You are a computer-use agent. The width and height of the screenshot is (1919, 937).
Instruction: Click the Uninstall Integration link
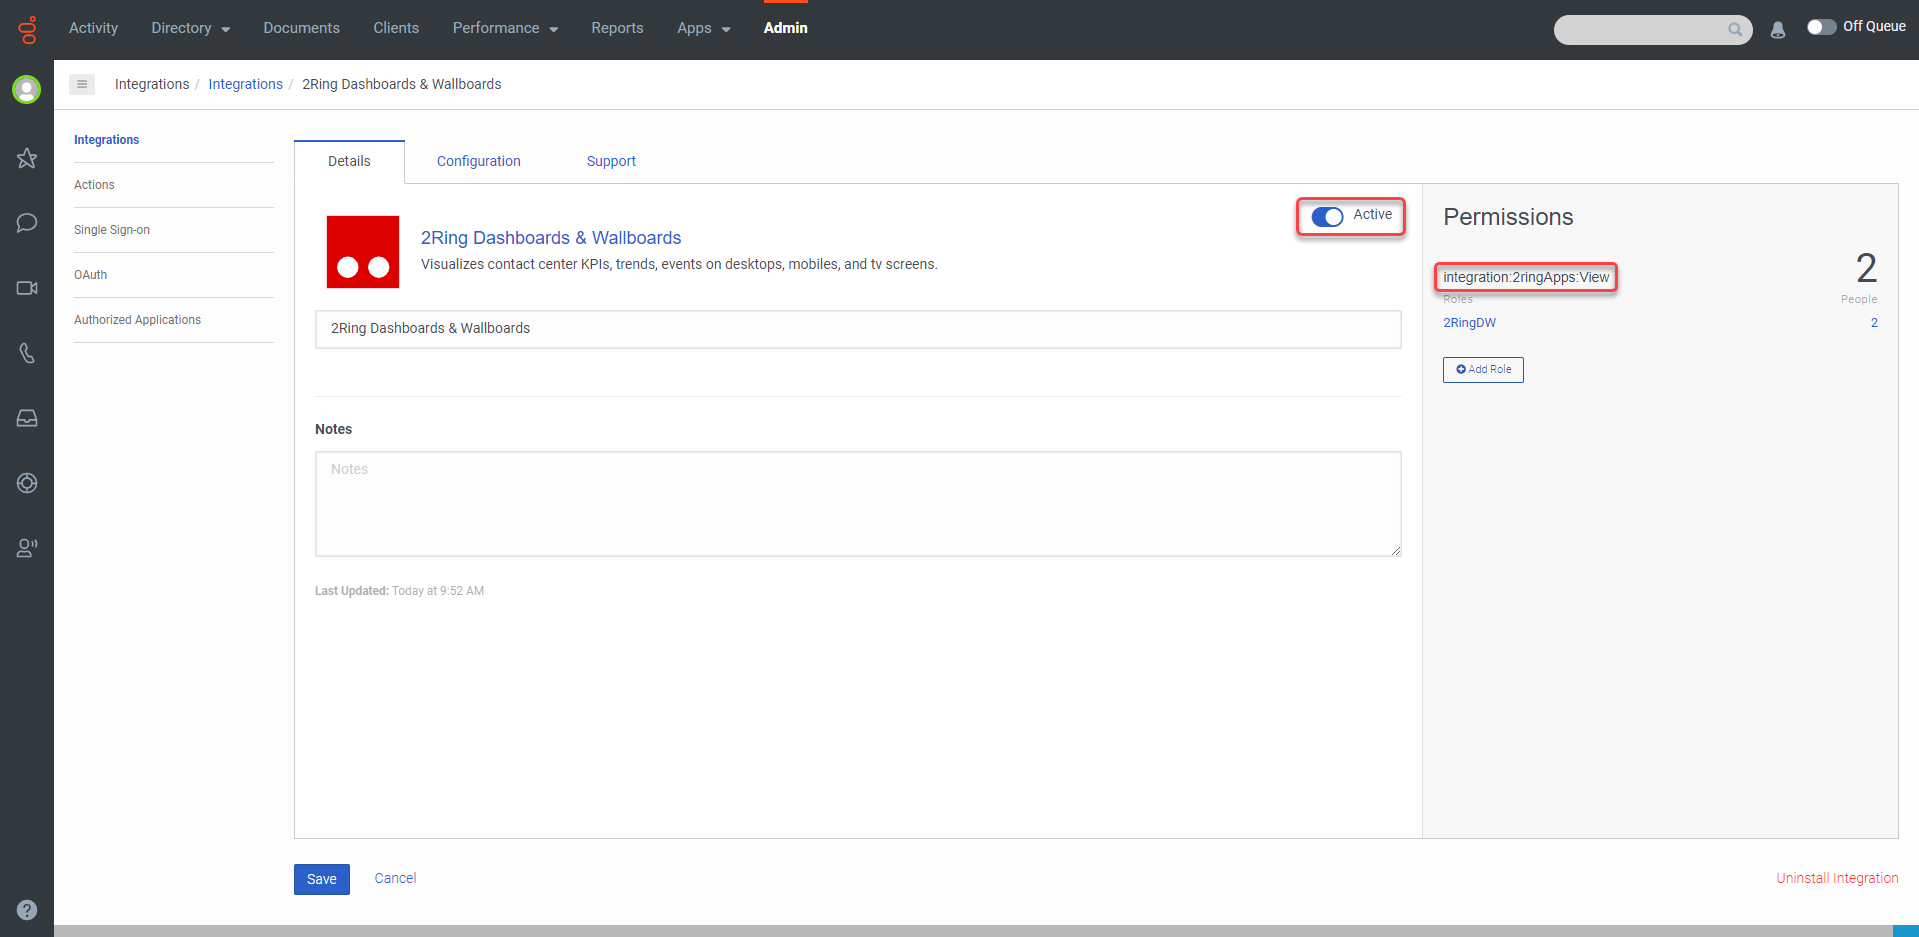[1837, 878]
